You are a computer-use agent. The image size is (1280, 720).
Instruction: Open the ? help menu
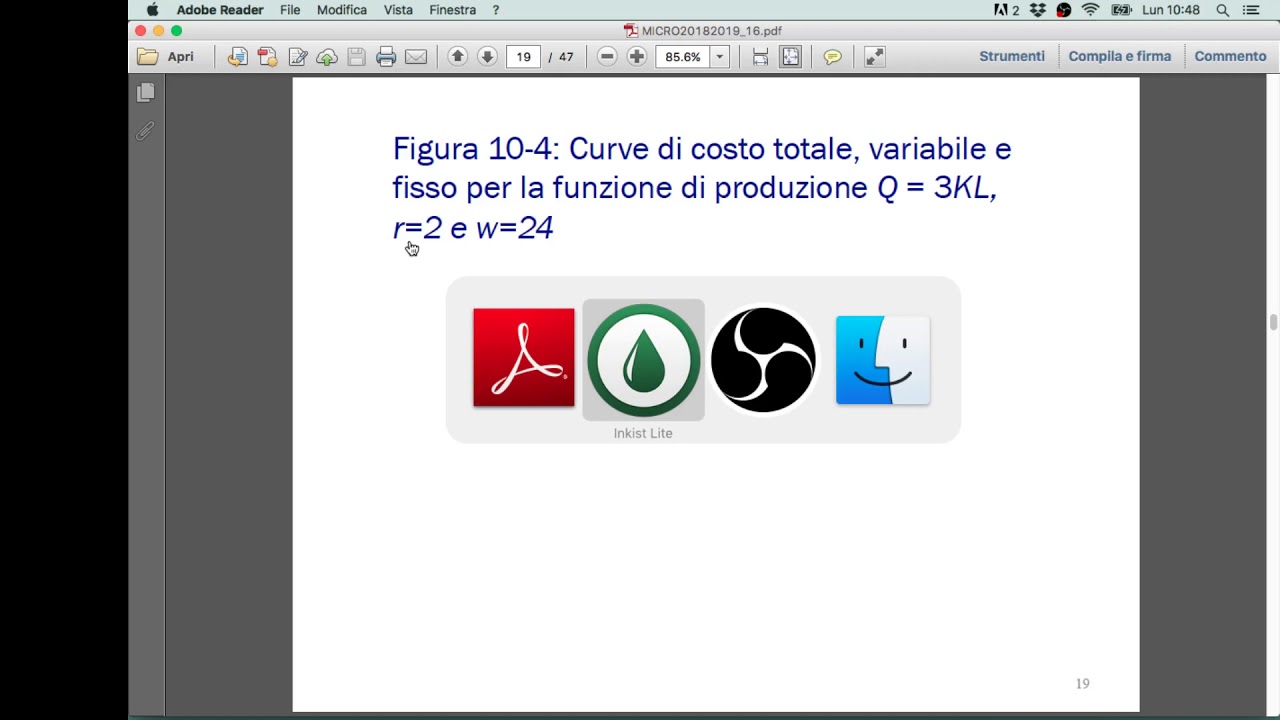pyautogui.click(x=495, y=10)
